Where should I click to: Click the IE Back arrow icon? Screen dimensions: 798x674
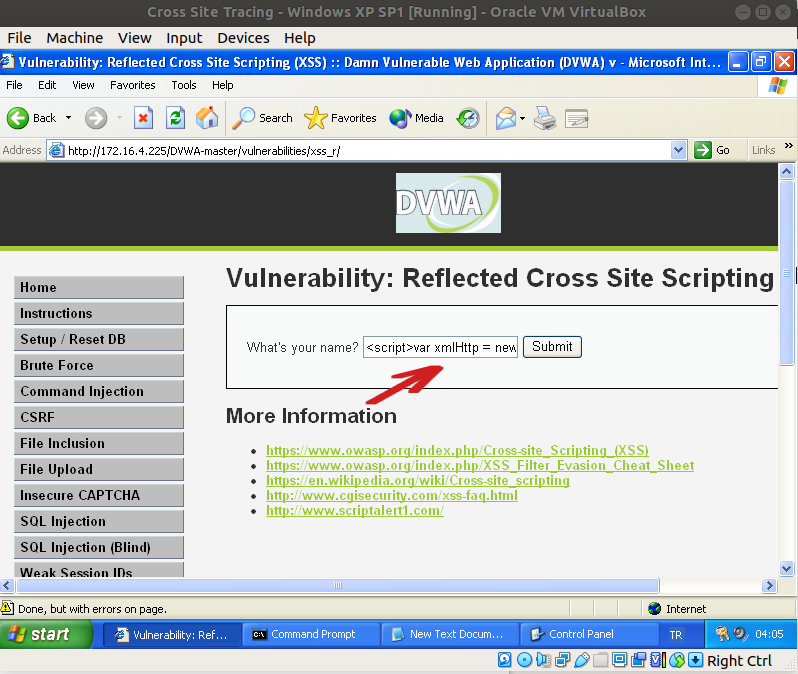point(18,118)
